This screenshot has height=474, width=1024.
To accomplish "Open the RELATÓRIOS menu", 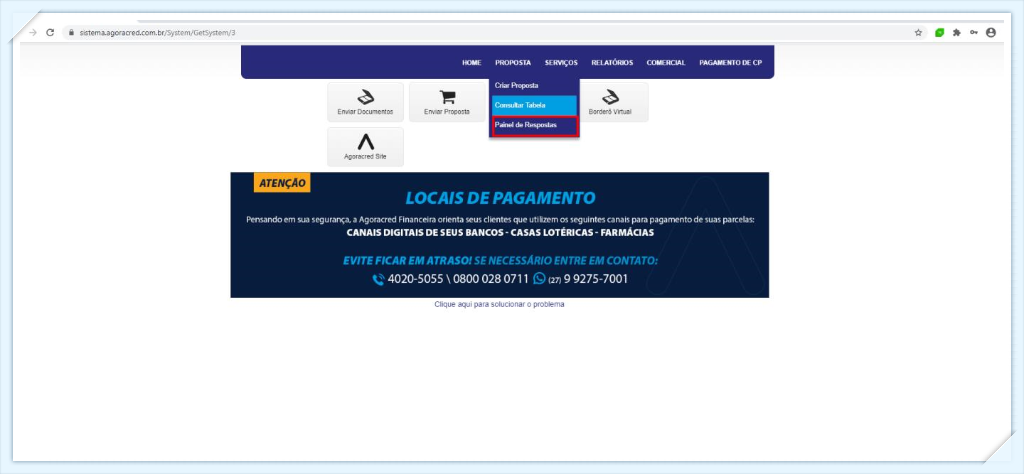I will [612, 63].
